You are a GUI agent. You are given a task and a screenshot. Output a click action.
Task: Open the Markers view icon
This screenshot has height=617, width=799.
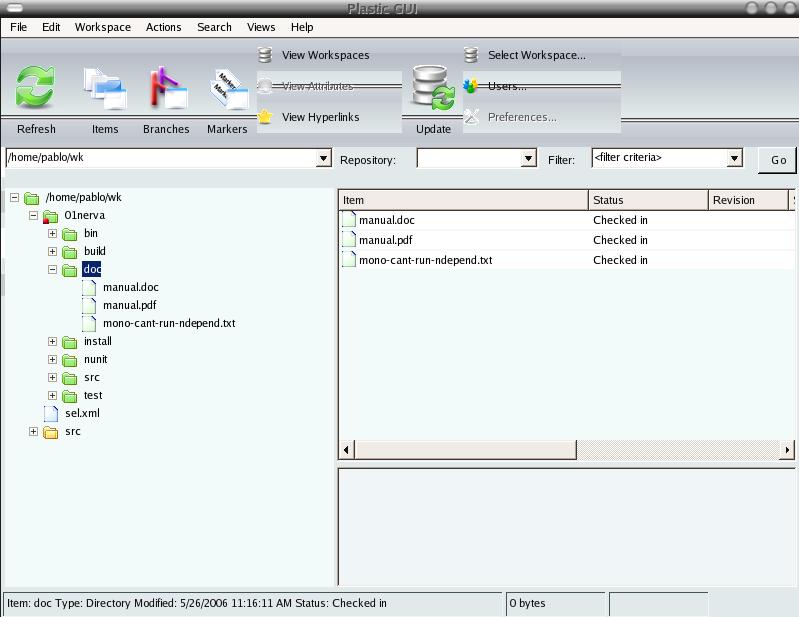[229, 89]
